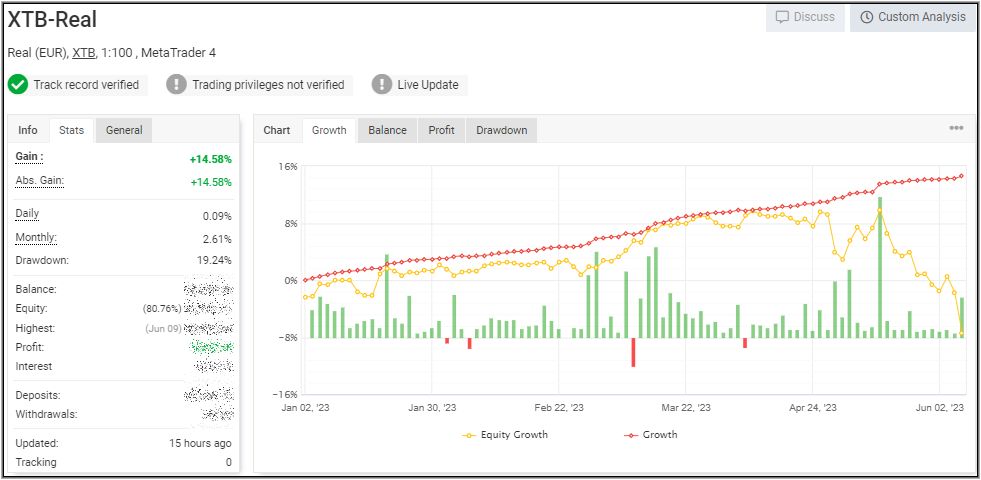Click the underlined Gain label
This screenshot has height=480, width=981.
click(29, 157)
